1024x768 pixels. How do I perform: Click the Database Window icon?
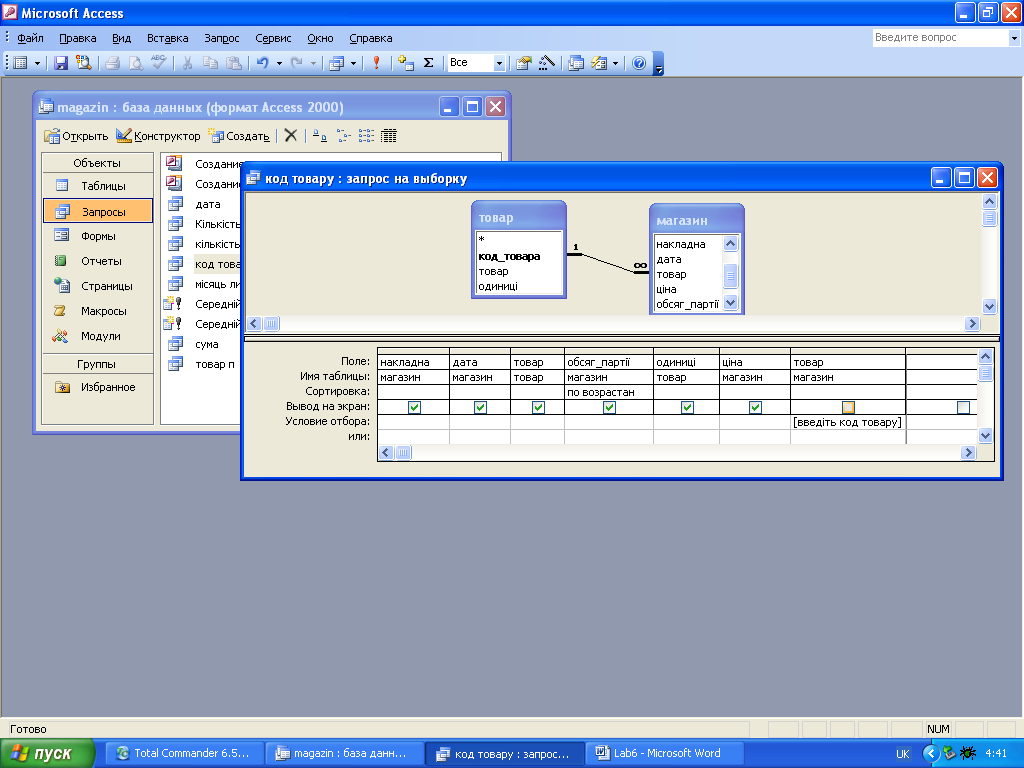[x=575, y=63]
